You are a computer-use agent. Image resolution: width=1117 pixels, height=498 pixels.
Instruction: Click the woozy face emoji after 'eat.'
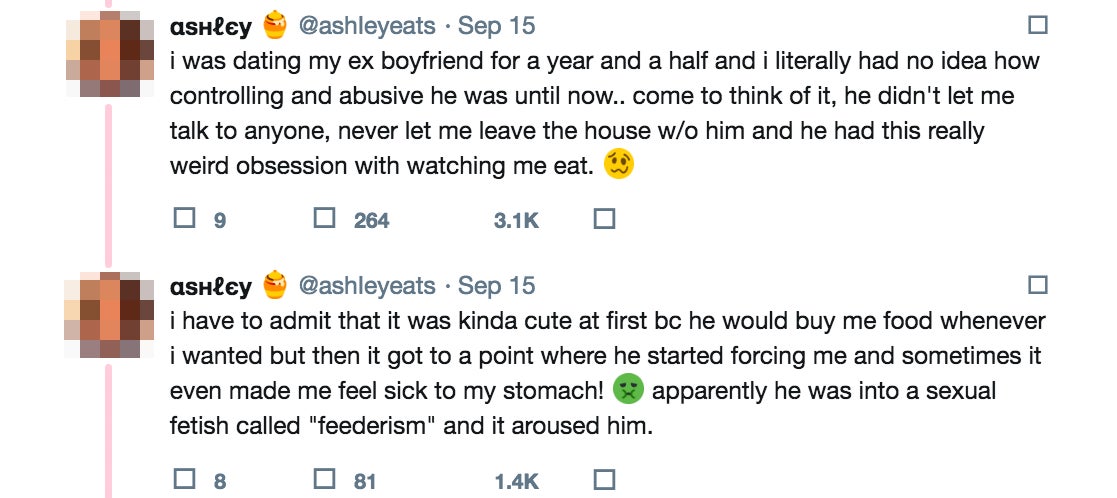[619, 166]
